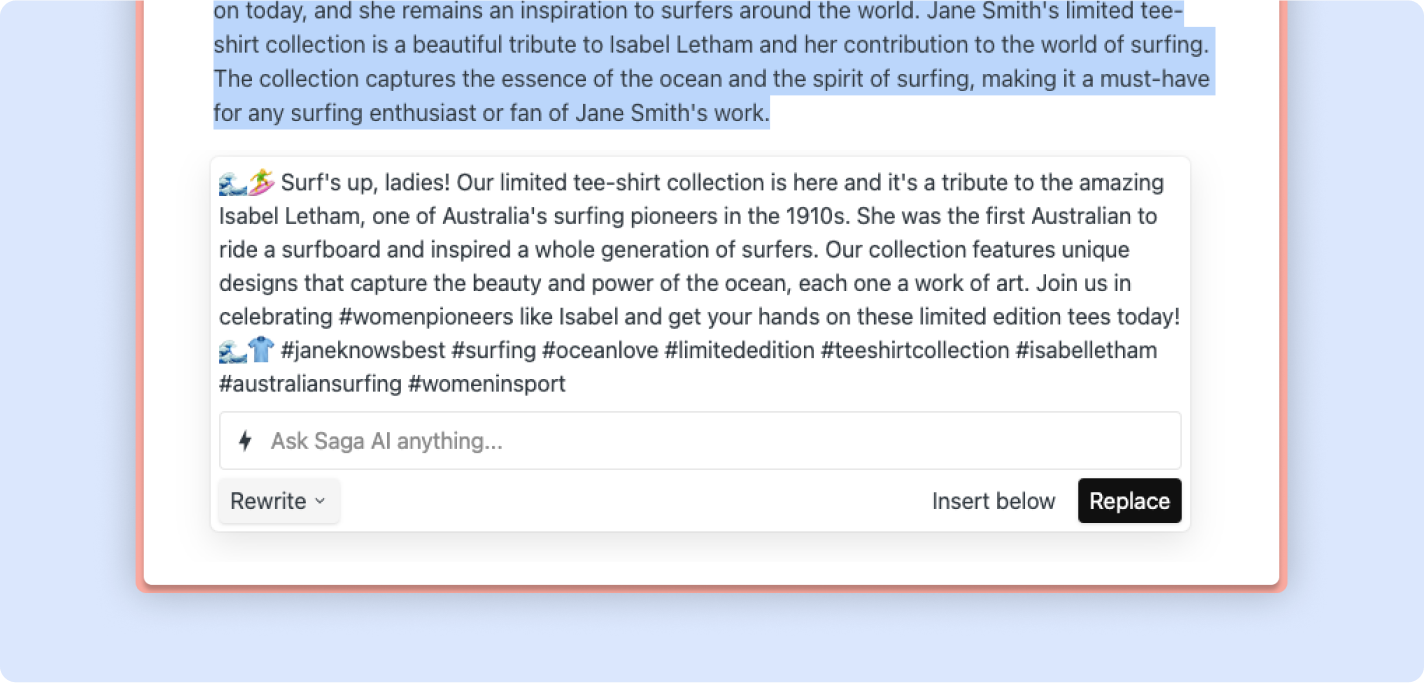1424x683 pixels.
Task: Hit the black Replace button
Action: point(1129,501)
